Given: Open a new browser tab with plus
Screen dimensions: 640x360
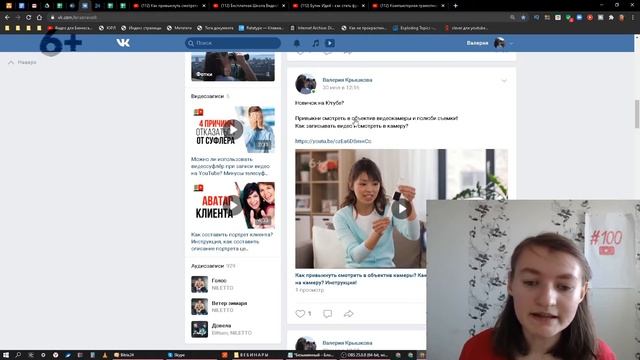Looking at the screenshot, I should tap(456, 6).
